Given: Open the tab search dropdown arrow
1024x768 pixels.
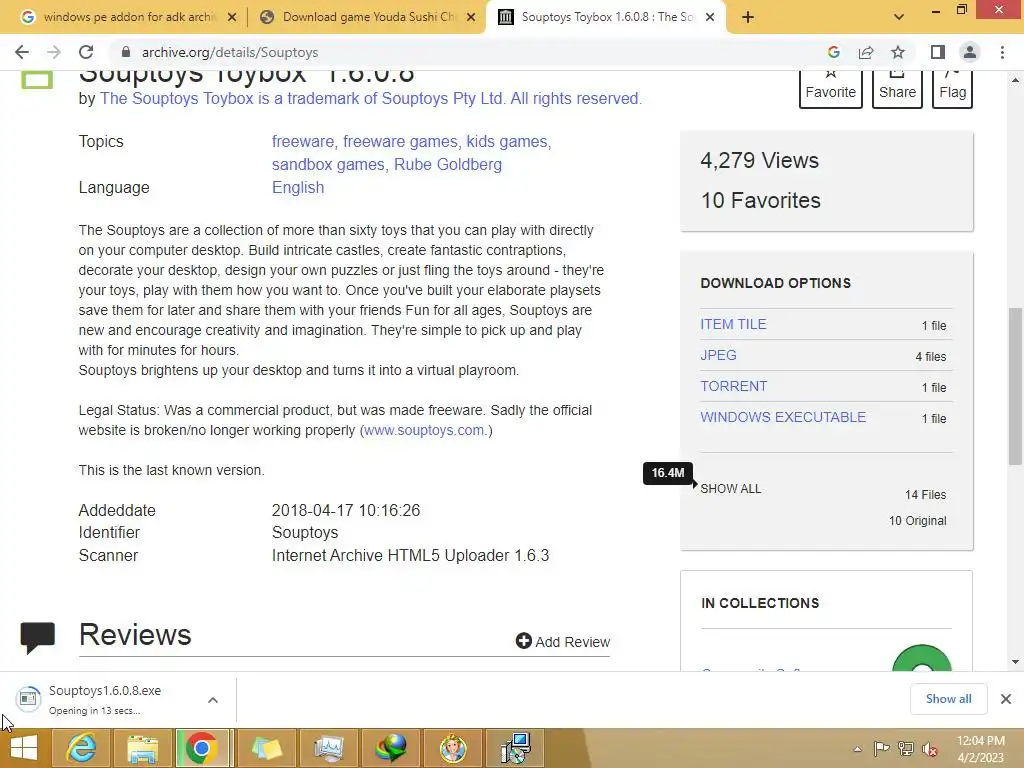Looking at the screenshot, I should pos(899,17).
